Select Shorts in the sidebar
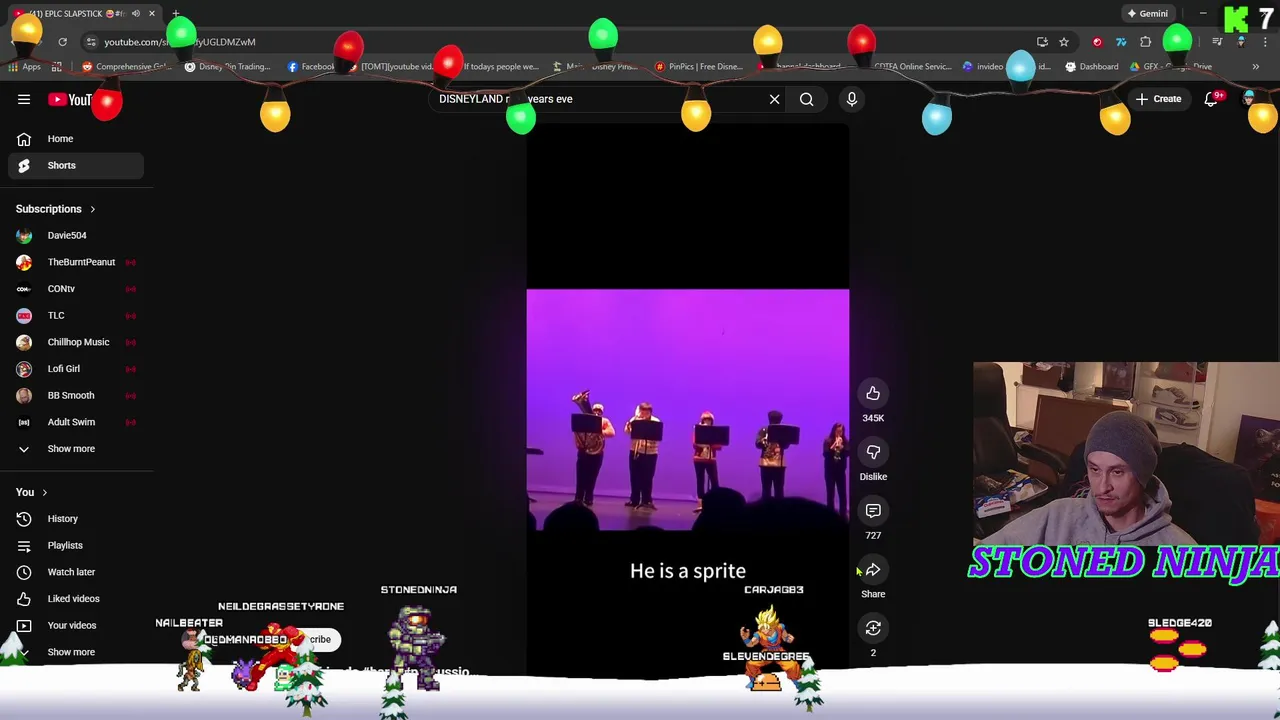Screen dimensions: 1280x720 (75, 165)
